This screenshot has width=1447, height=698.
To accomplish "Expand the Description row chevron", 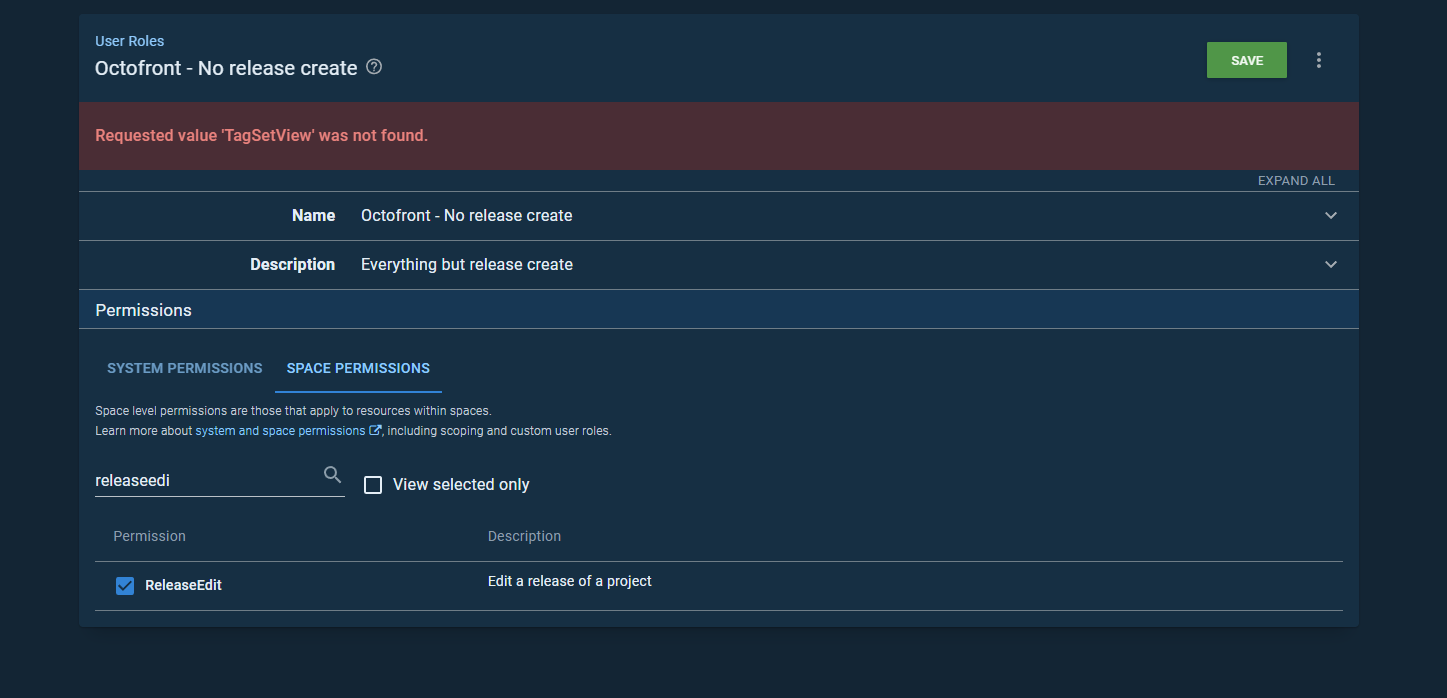I will coord(1330,264).
